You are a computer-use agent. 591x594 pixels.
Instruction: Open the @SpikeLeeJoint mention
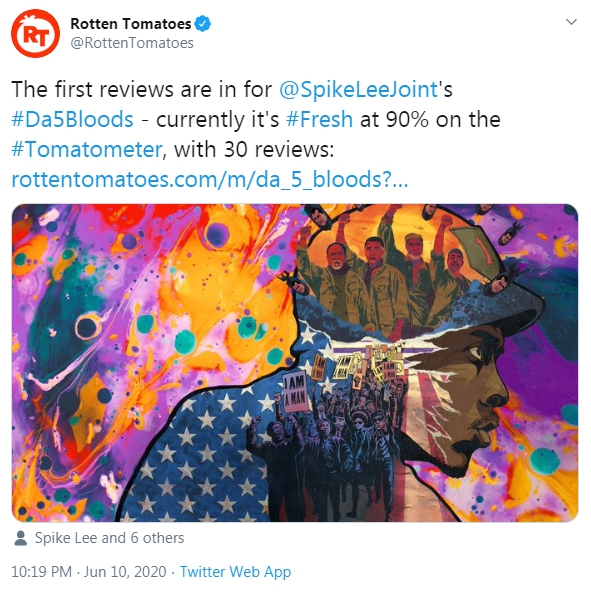(x=359, y=89)
